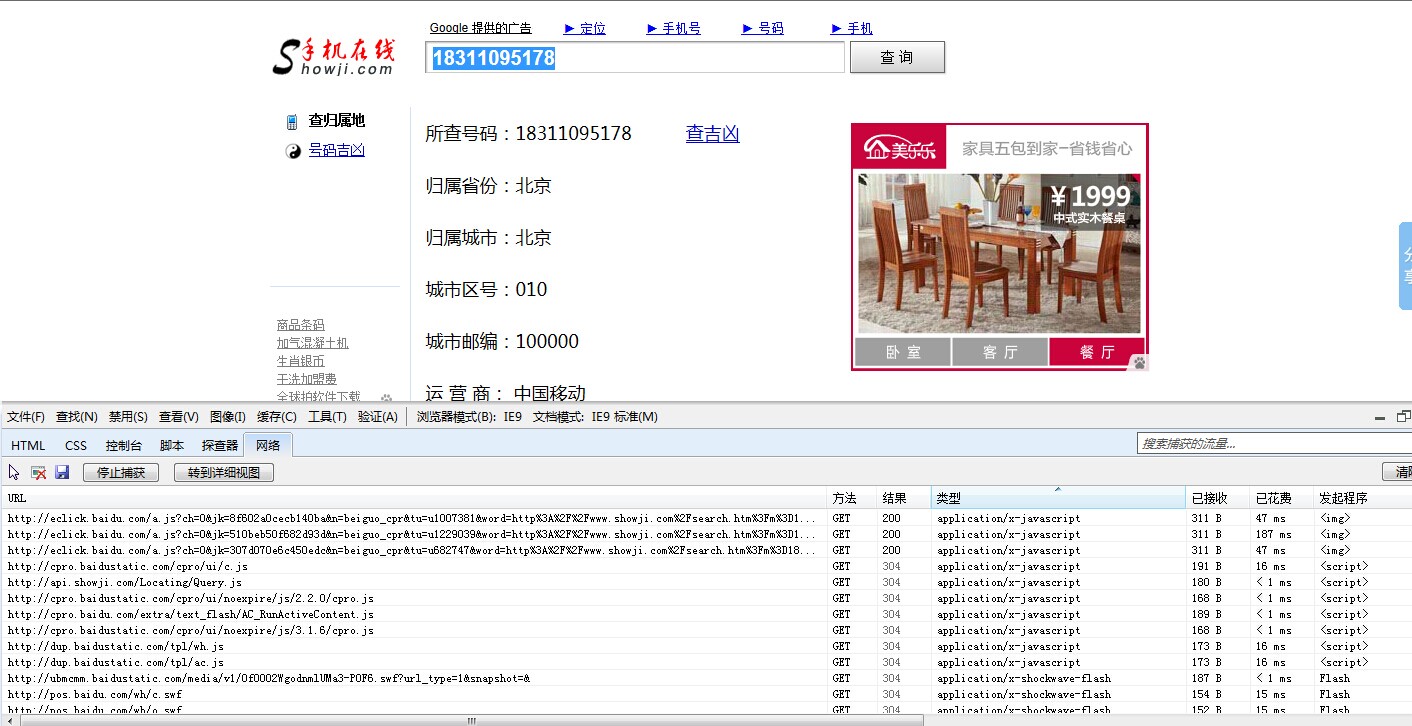Open the 干洗加盟费 sidebar link
Screen dimensions: 1412x726
[x=307, y=379]
